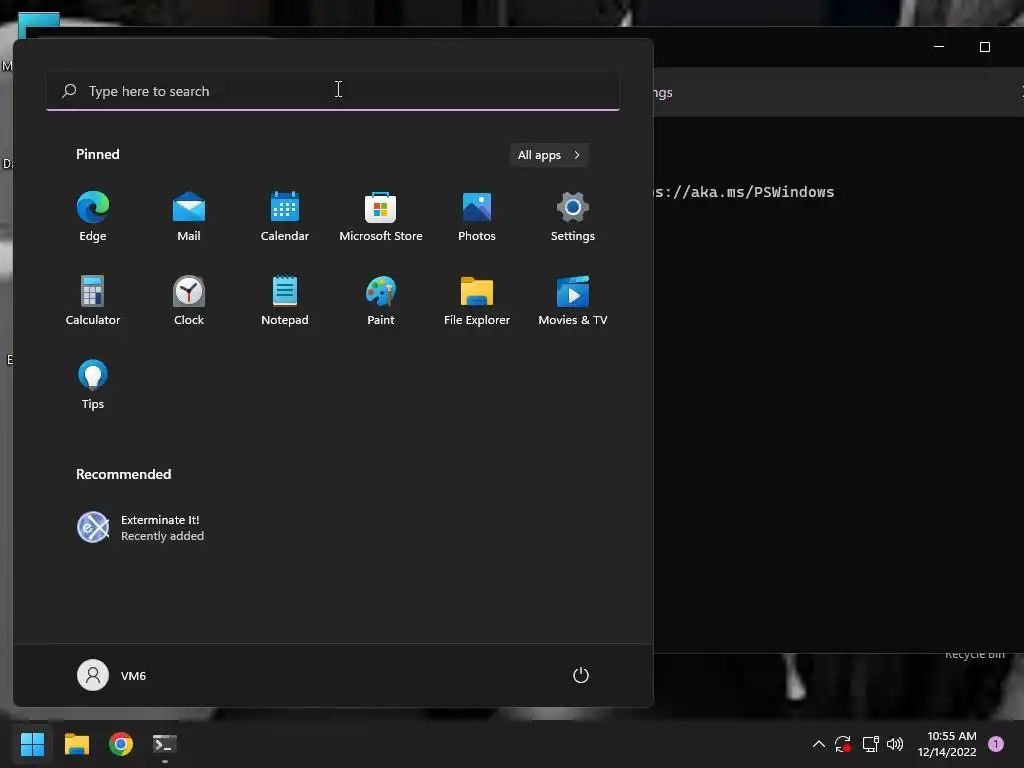Open Notepad from Start menu

(x=285, y=301)
